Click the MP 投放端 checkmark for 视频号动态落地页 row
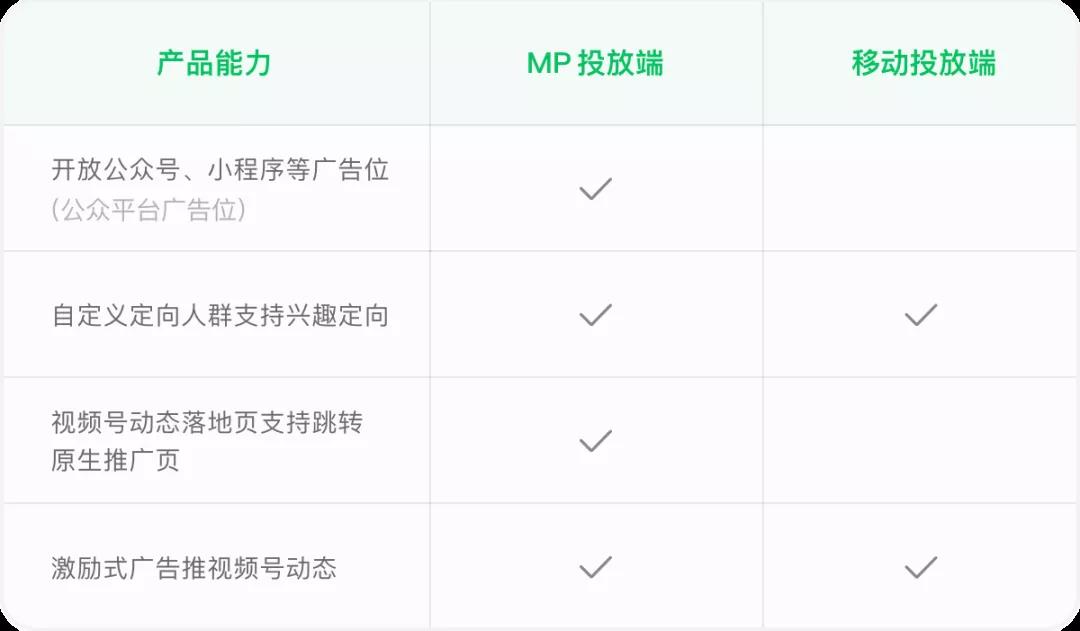Image resolution: width=1080 pixels, height=631 pixels. pos(595,441)
